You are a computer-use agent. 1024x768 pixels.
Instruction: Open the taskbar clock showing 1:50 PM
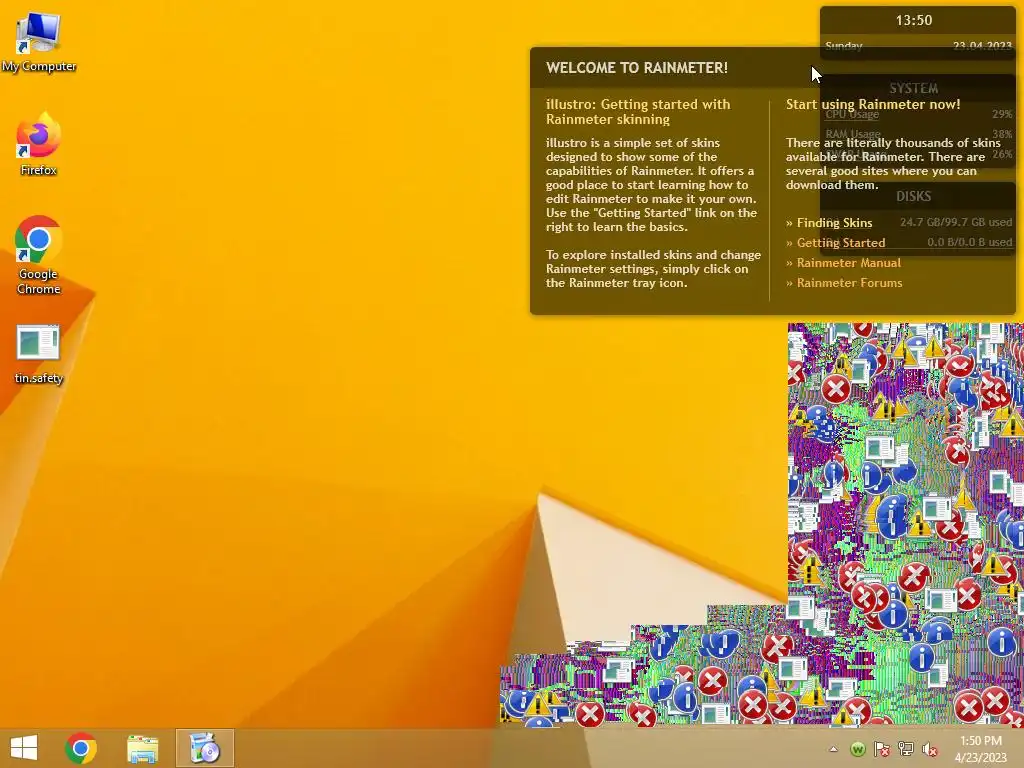(981, 749)
